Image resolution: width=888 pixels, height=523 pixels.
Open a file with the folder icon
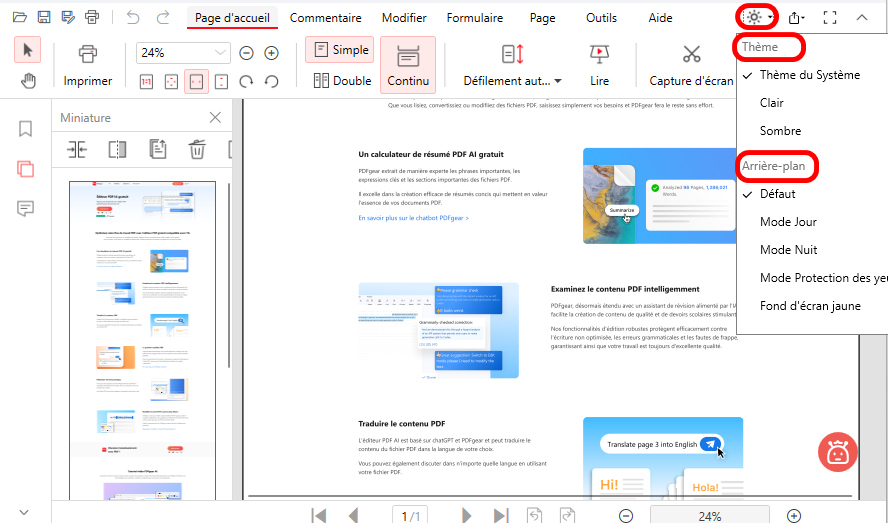[x=20, y=18]
